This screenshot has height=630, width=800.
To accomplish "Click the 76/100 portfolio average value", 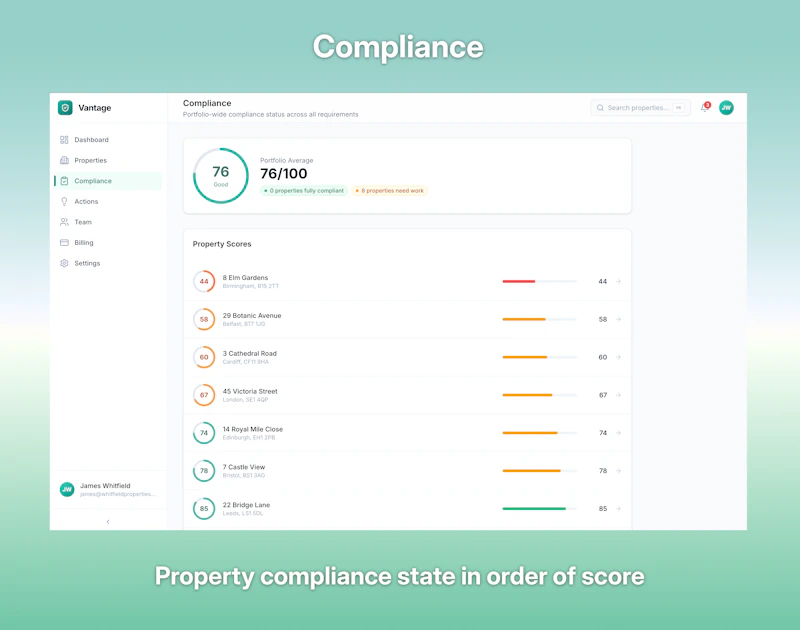I will click(284, 174).
